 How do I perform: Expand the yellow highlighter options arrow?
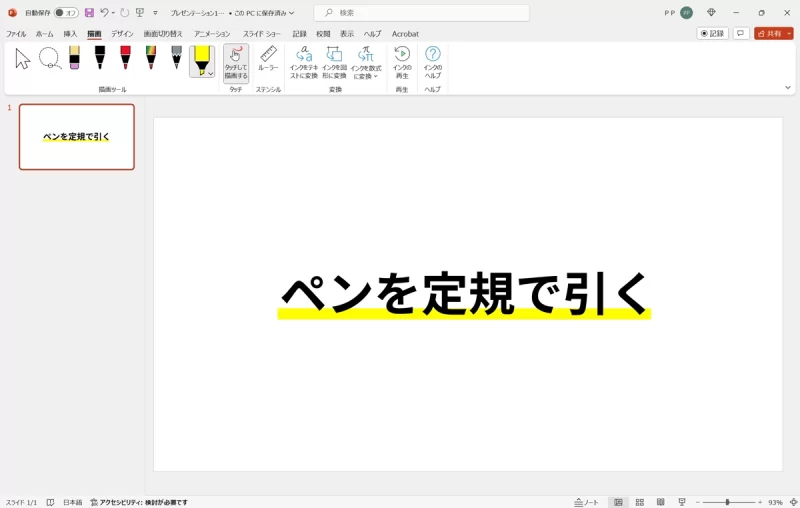tap(210, 73)
